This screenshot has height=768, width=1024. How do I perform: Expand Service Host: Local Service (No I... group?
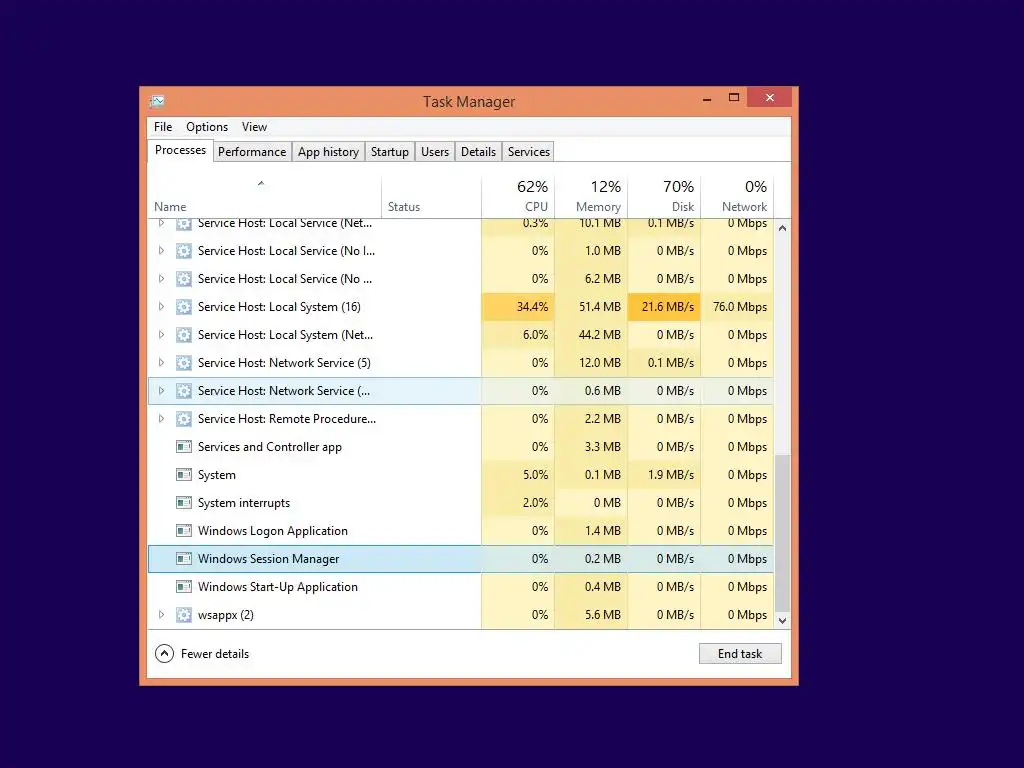[161, 250]
